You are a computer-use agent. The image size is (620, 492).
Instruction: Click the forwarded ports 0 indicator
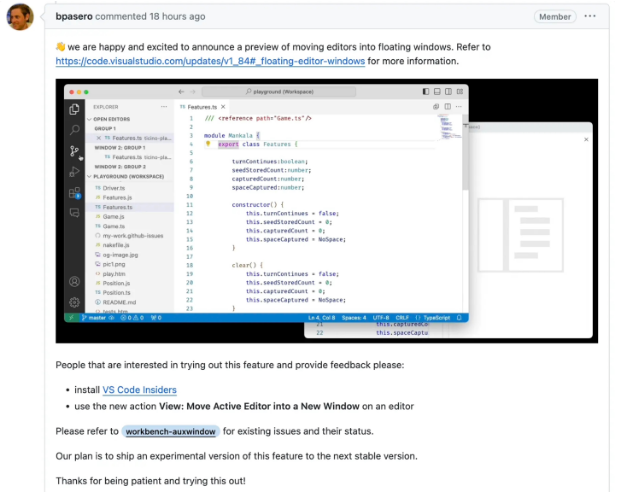pos(156,318)
